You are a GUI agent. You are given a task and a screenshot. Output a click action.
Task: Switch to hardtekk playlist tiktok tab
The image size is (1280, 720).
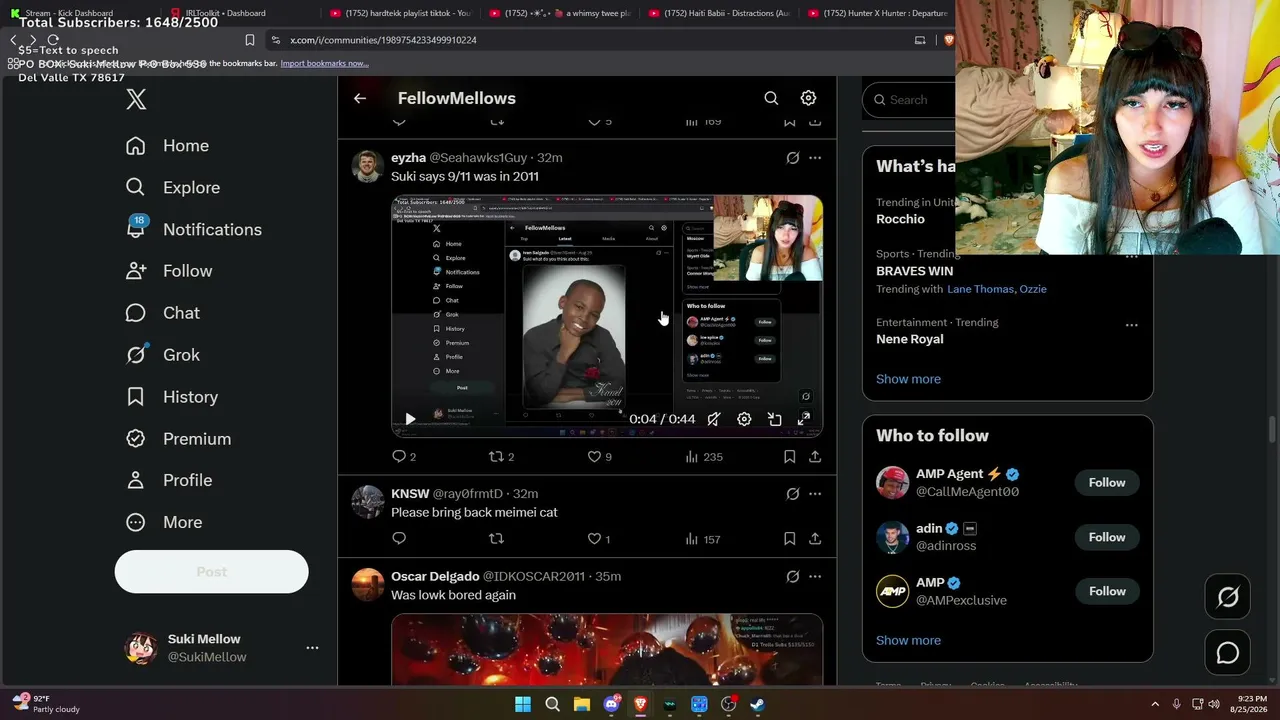(400, 13)
